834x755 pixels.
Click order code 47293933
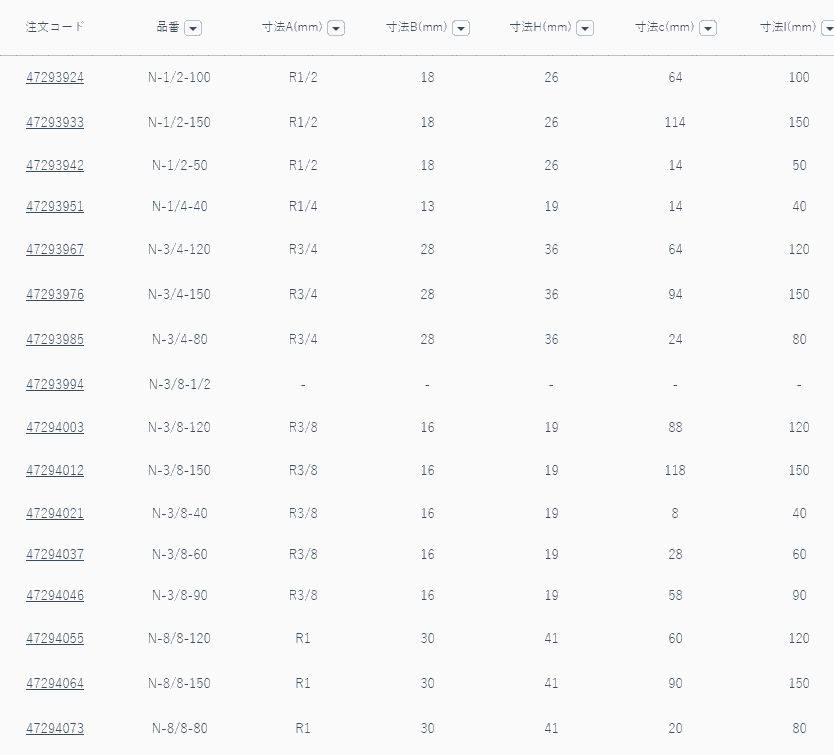coord(55,123)
